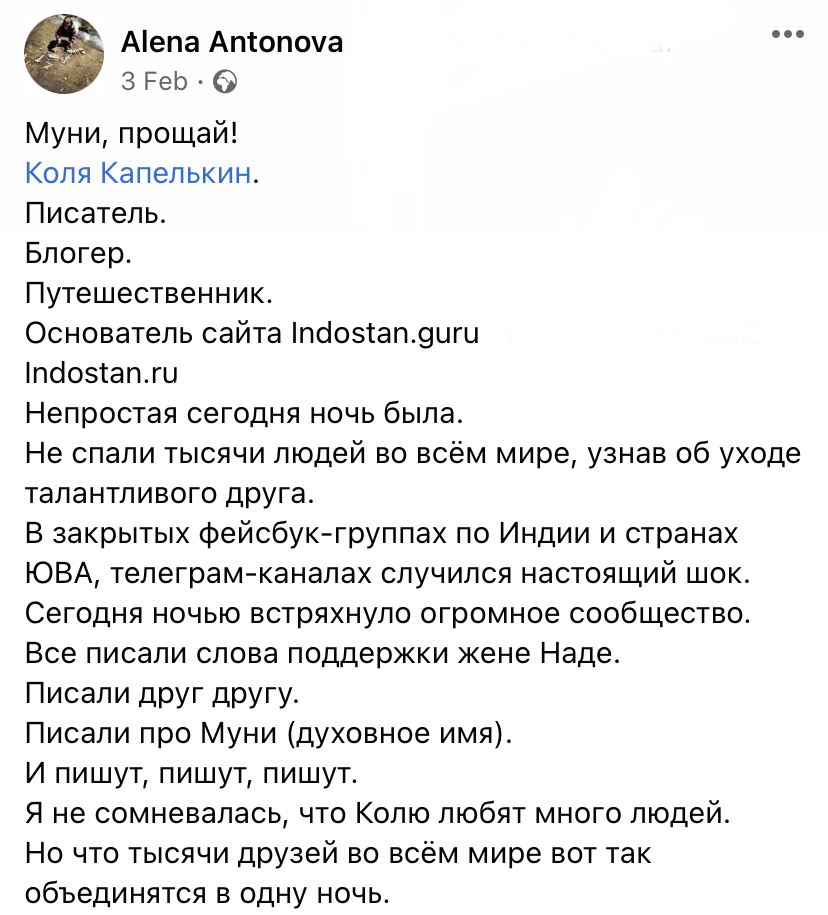Click the words "Основатель сайта"
828x915 pixels.
(152, 334)
